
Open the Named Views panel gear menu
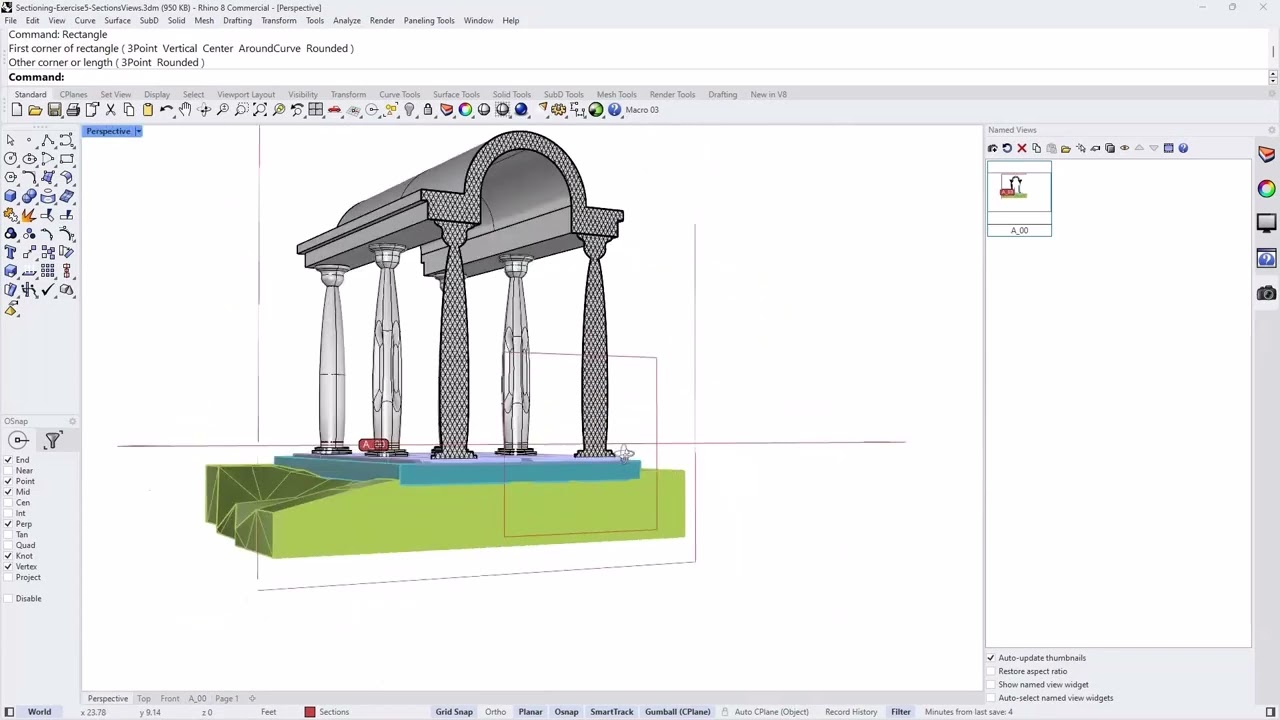(1272, 130)
